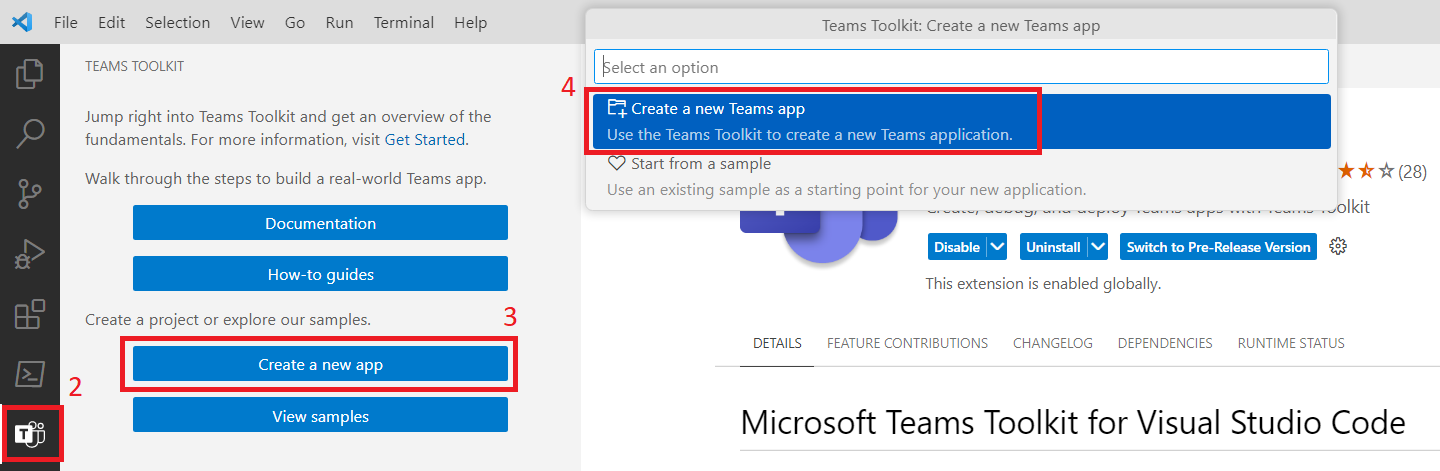
Task: Open the Explorer view in activity bar
Action: tap(30, 73)
